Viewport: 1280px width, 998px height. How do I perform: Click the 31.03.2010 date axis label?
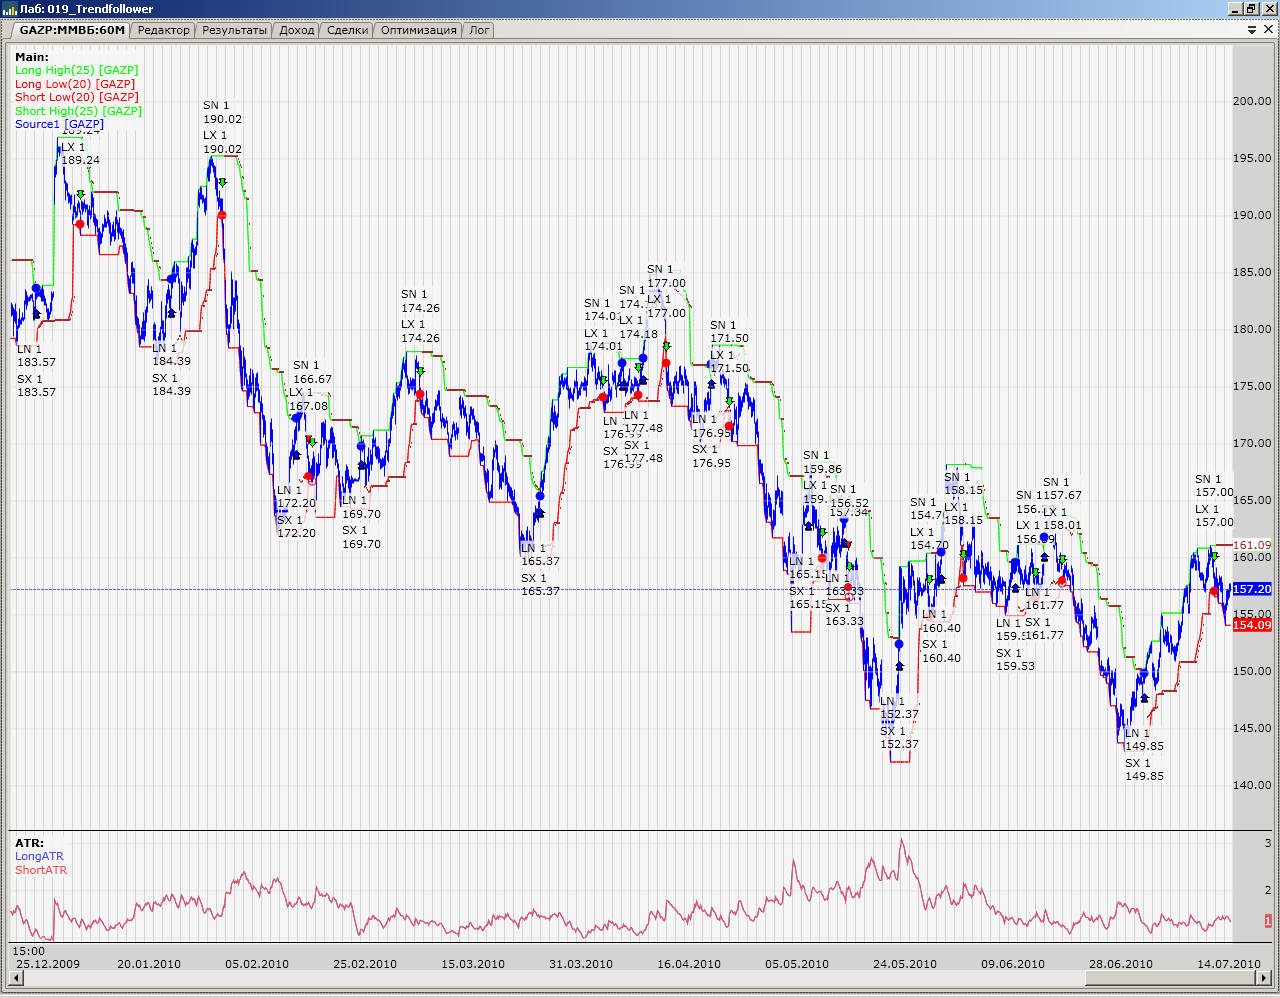pos(581,964)
